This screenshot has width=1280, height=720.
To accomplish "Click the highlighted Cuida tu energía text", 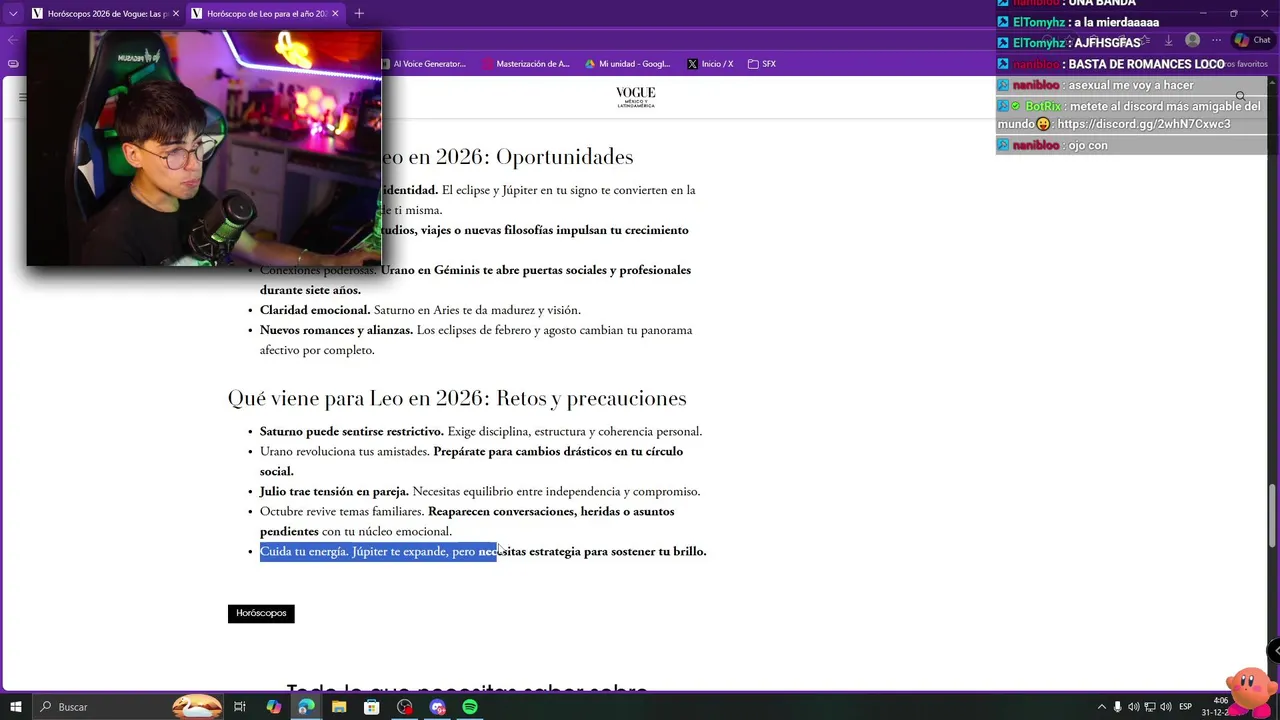I will pos(378,551).
